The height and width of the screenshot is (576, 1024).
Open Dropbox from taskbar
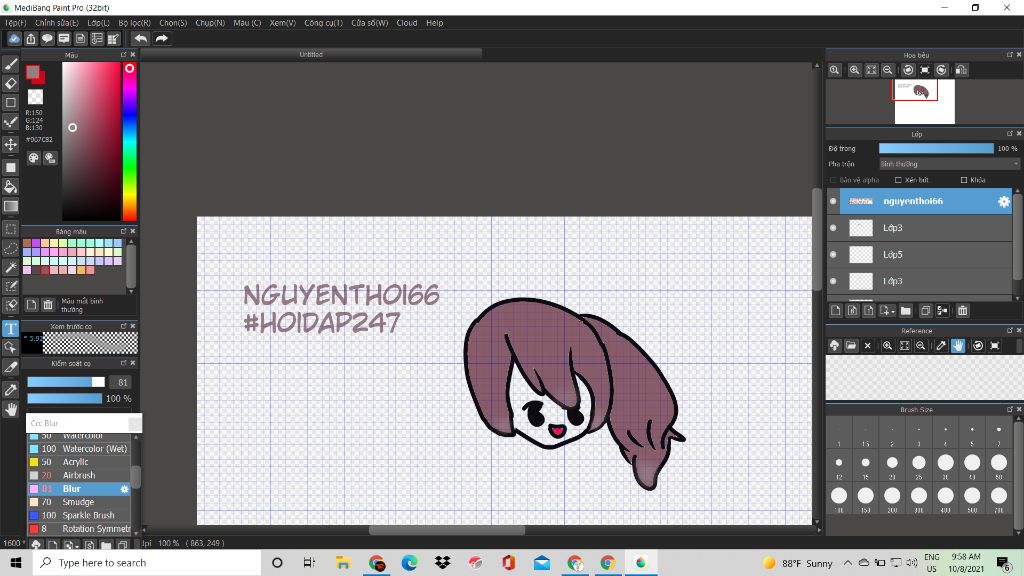pyautogui.click(x=442, y=563)
